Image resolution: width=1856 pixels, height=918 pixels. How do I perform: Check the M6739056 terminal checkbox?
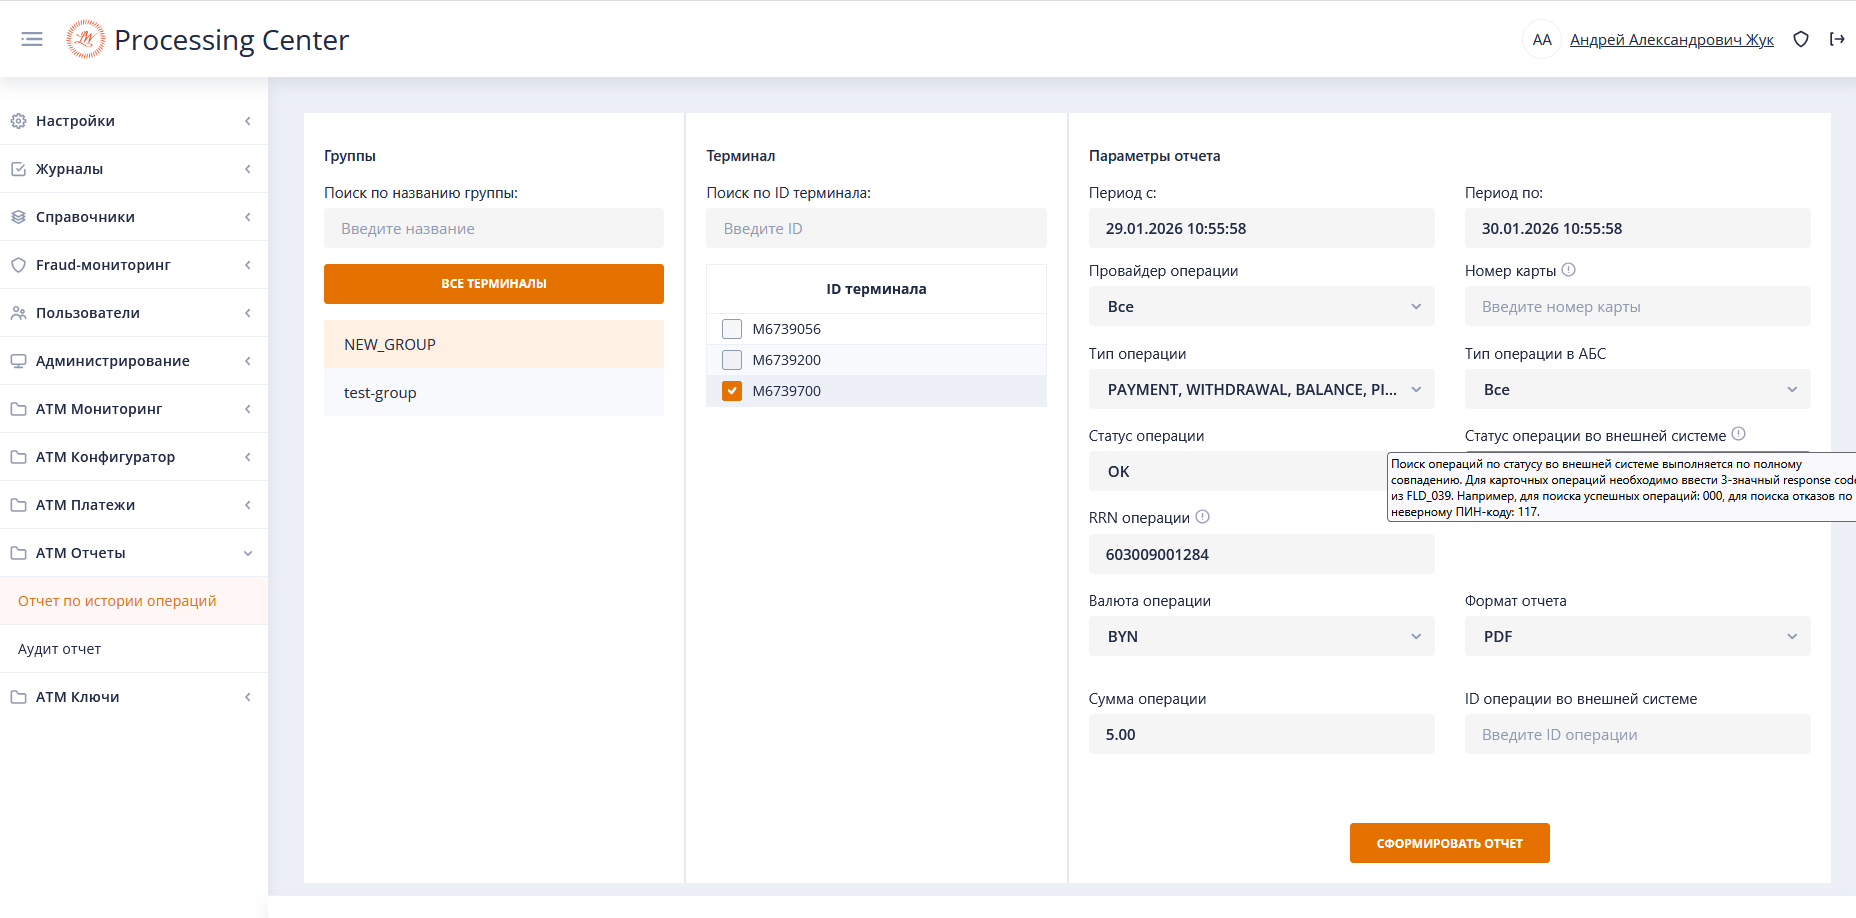pyautogui.click(x=732, y=329)
